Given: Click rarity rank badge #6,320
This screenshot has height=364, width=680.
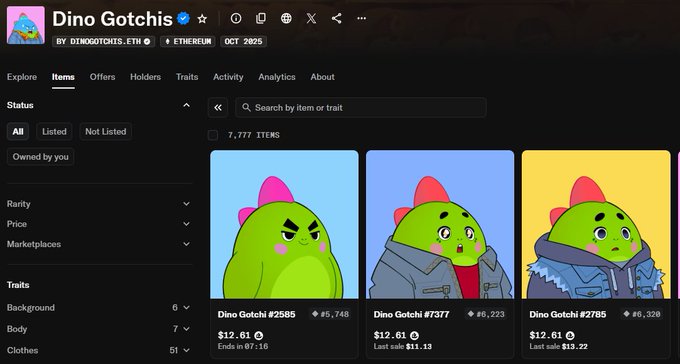Looking at the screenshot, I should [642, 314].
